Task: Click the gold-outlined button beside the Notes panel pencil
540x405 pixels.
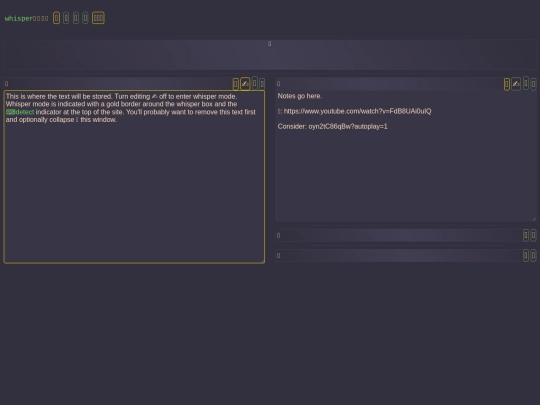Action: pos(507,84)
